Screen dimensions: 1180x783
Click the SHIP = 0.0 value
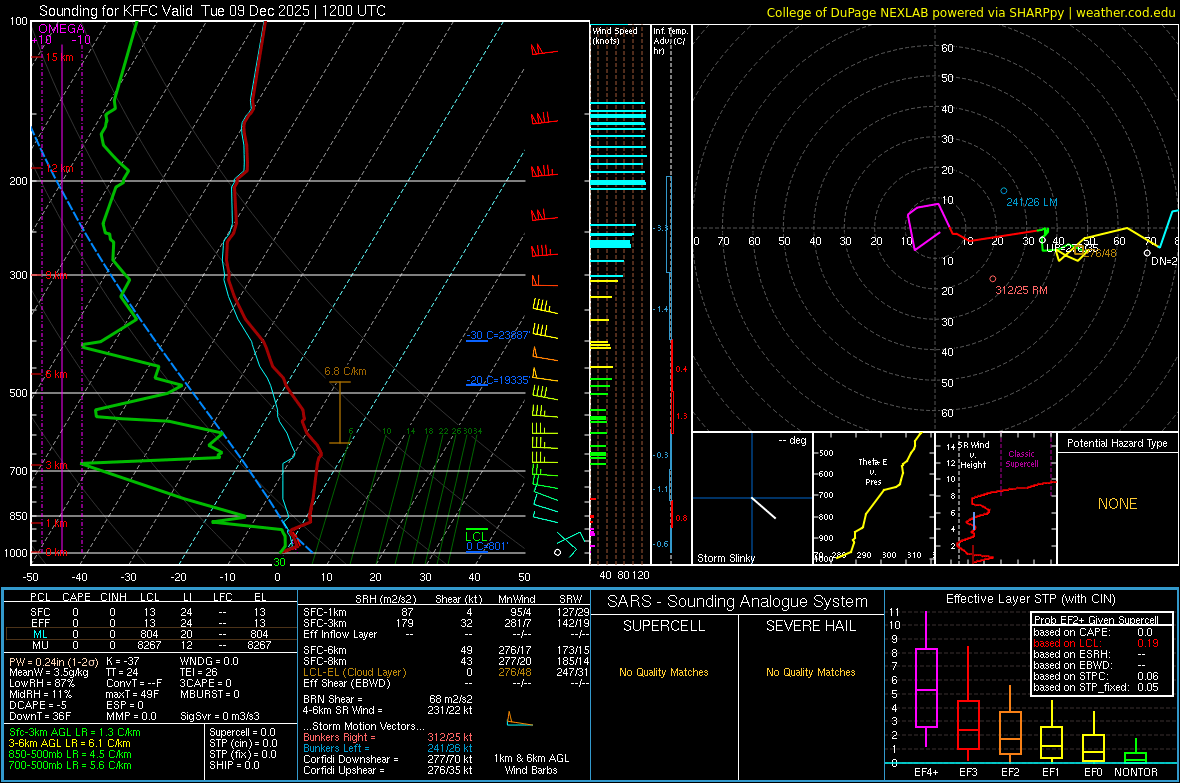coord(234,765)
